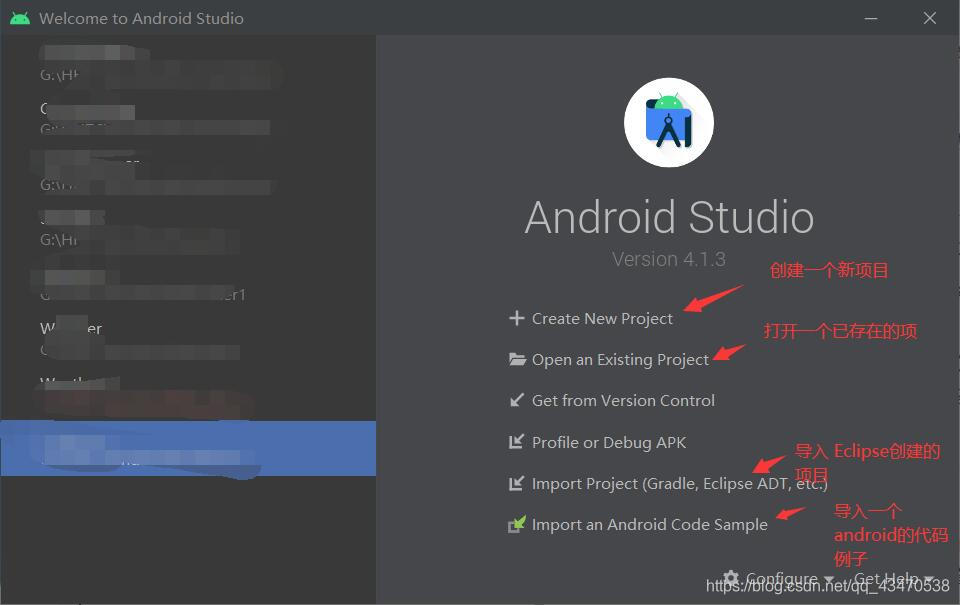Click the folder icon for Open an Existing Project
The height and width of the screenshot is (605, 960).
click(x=517, y=359)
